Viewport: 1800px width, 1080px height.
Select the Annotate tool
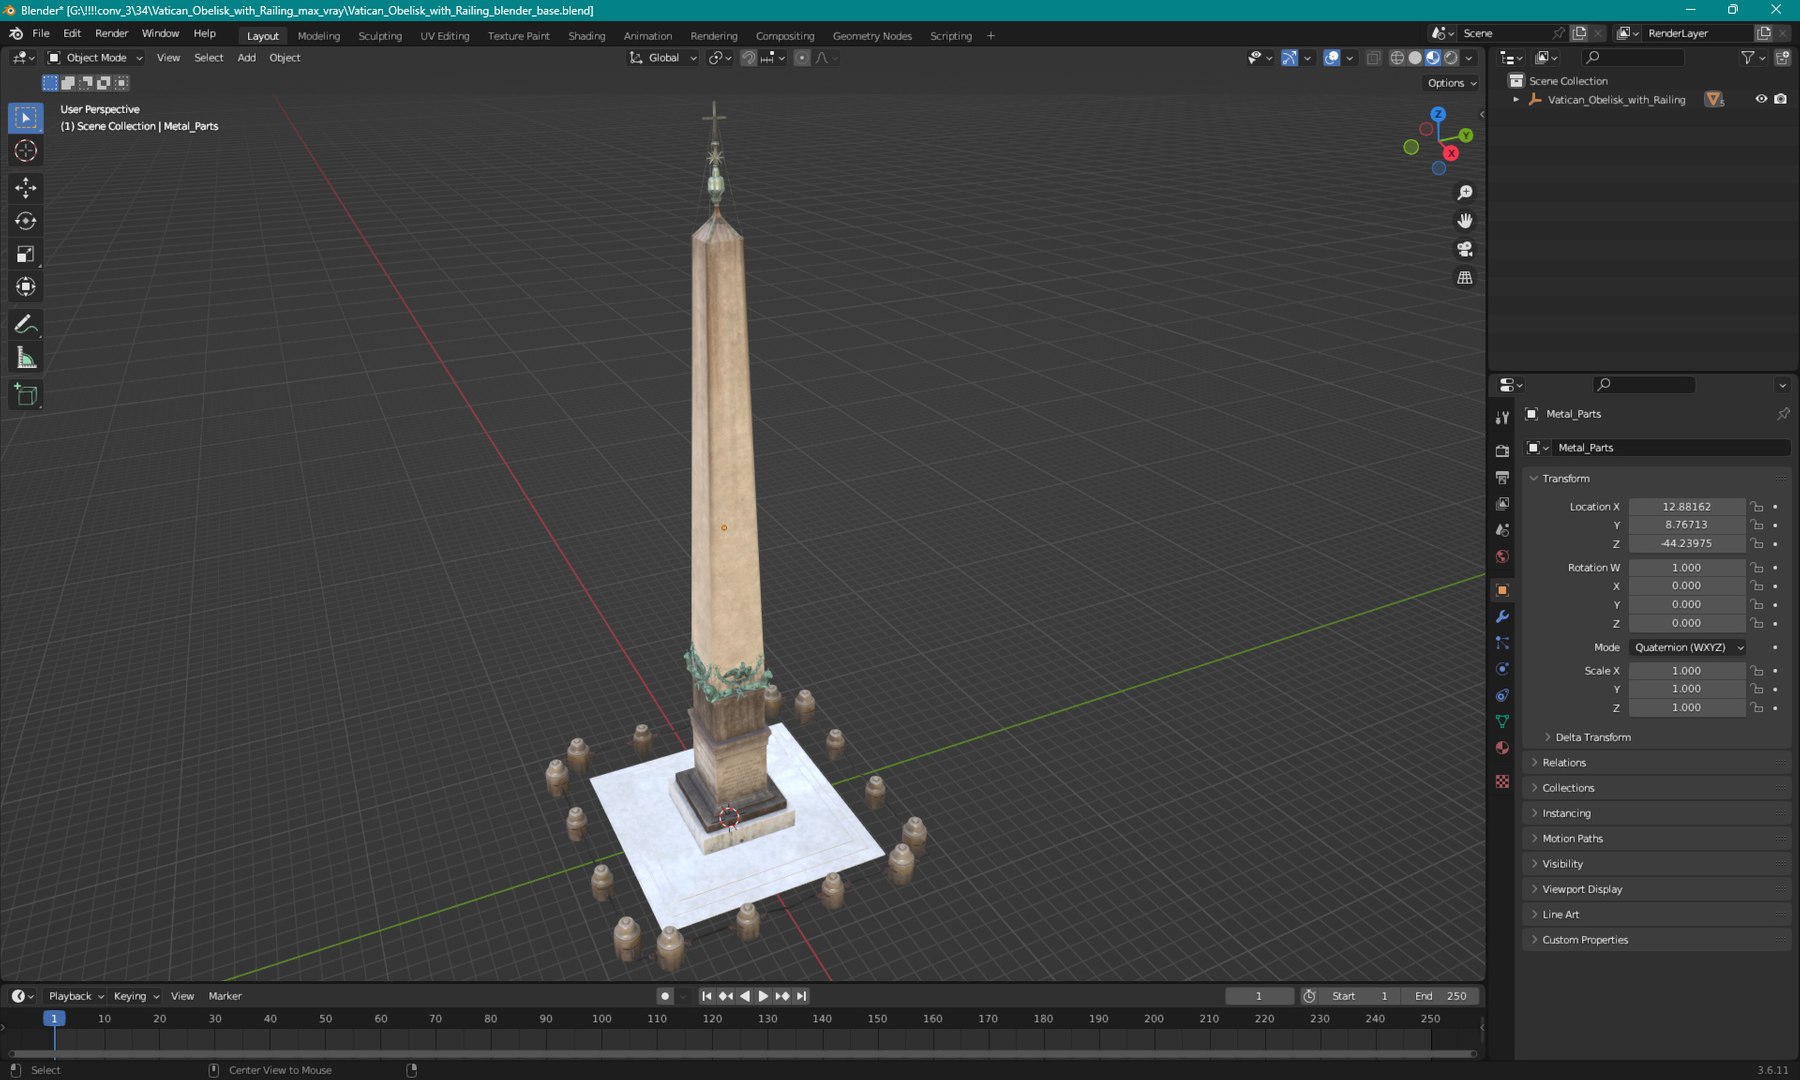coord(26,324)
